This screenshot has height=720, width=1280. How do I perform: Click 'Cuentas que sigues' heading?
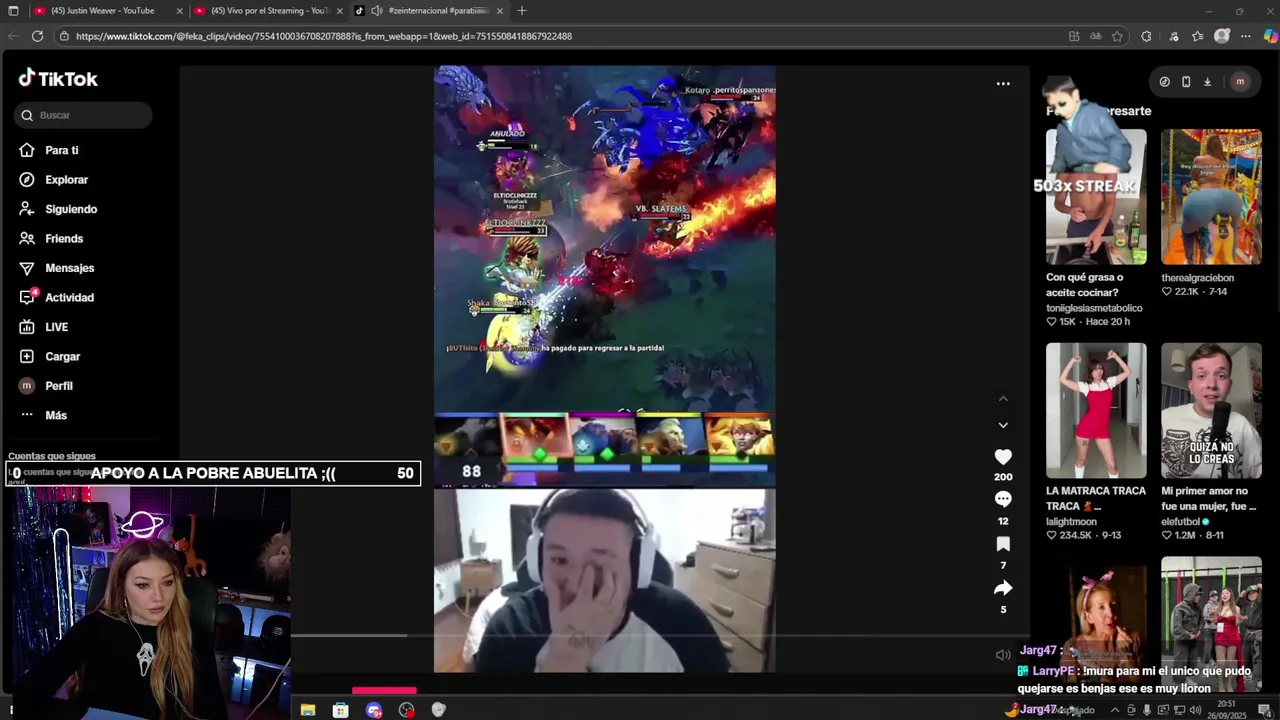coord(52,456)
